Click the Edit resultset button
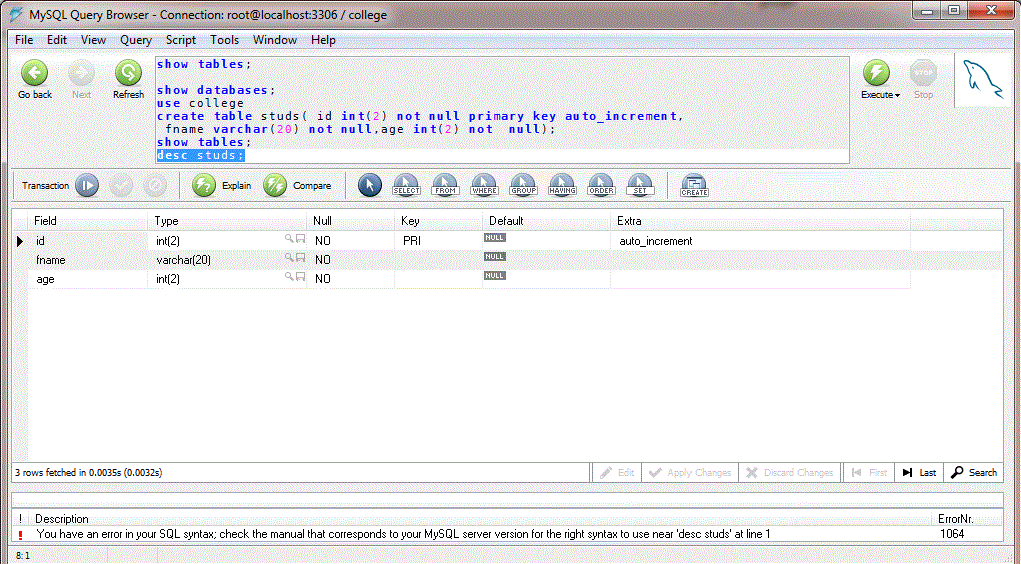 click(617, 473)
